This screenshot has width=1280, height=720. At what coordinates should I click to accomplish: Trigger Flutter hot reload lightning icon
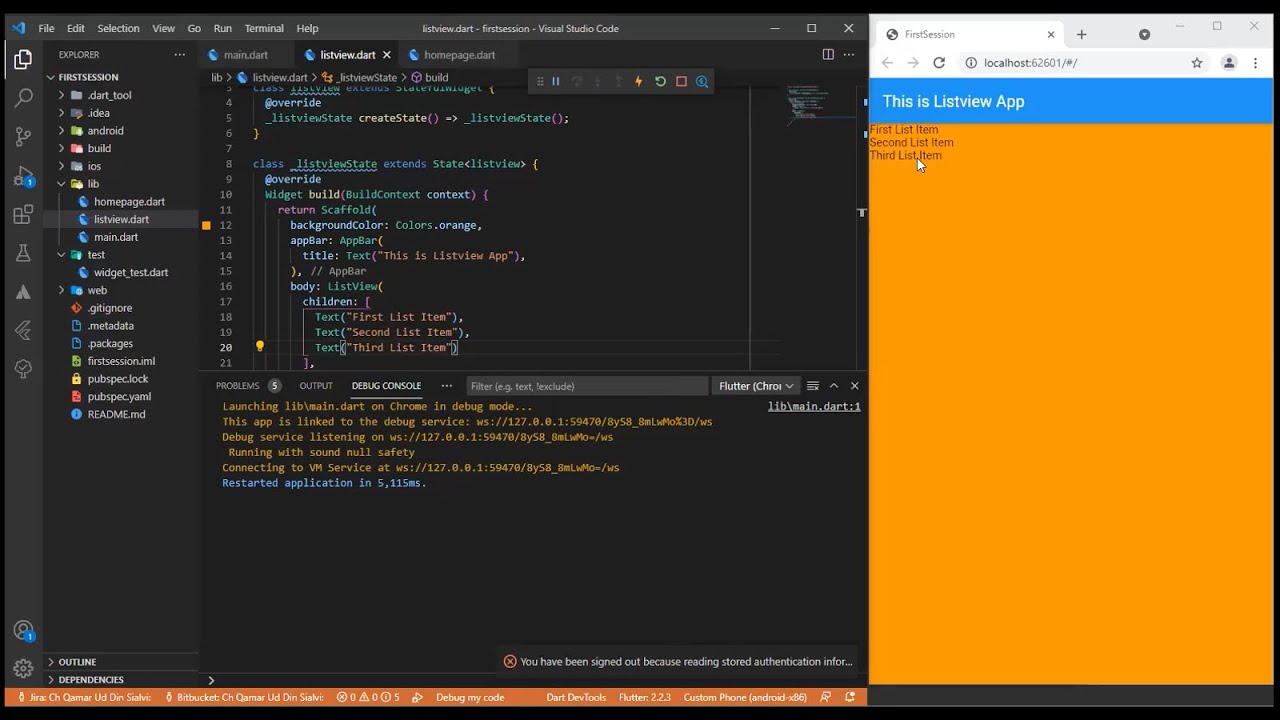(x=638, y=82)
